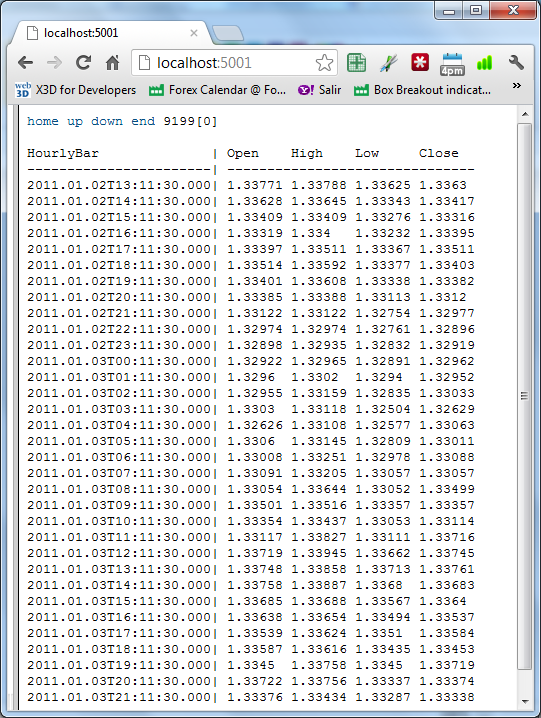Click the Open column header
The image size is (541, 718).
[243, 154]
